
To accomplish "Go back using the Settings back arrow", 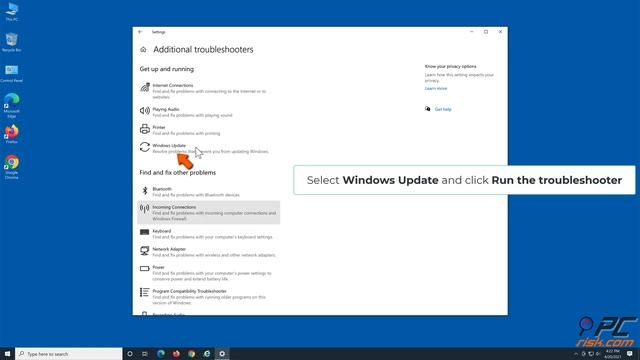I will (140, 32).
